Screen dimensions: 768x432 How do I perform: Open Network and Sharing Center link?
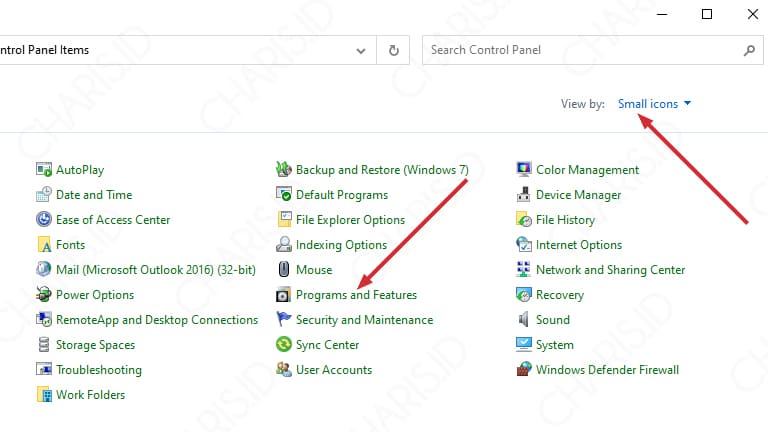pyautogui.click(x=610, y=270)
